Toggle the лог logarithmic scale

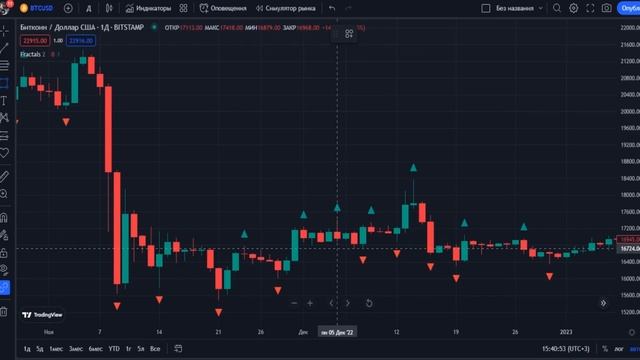pos(619,349)
